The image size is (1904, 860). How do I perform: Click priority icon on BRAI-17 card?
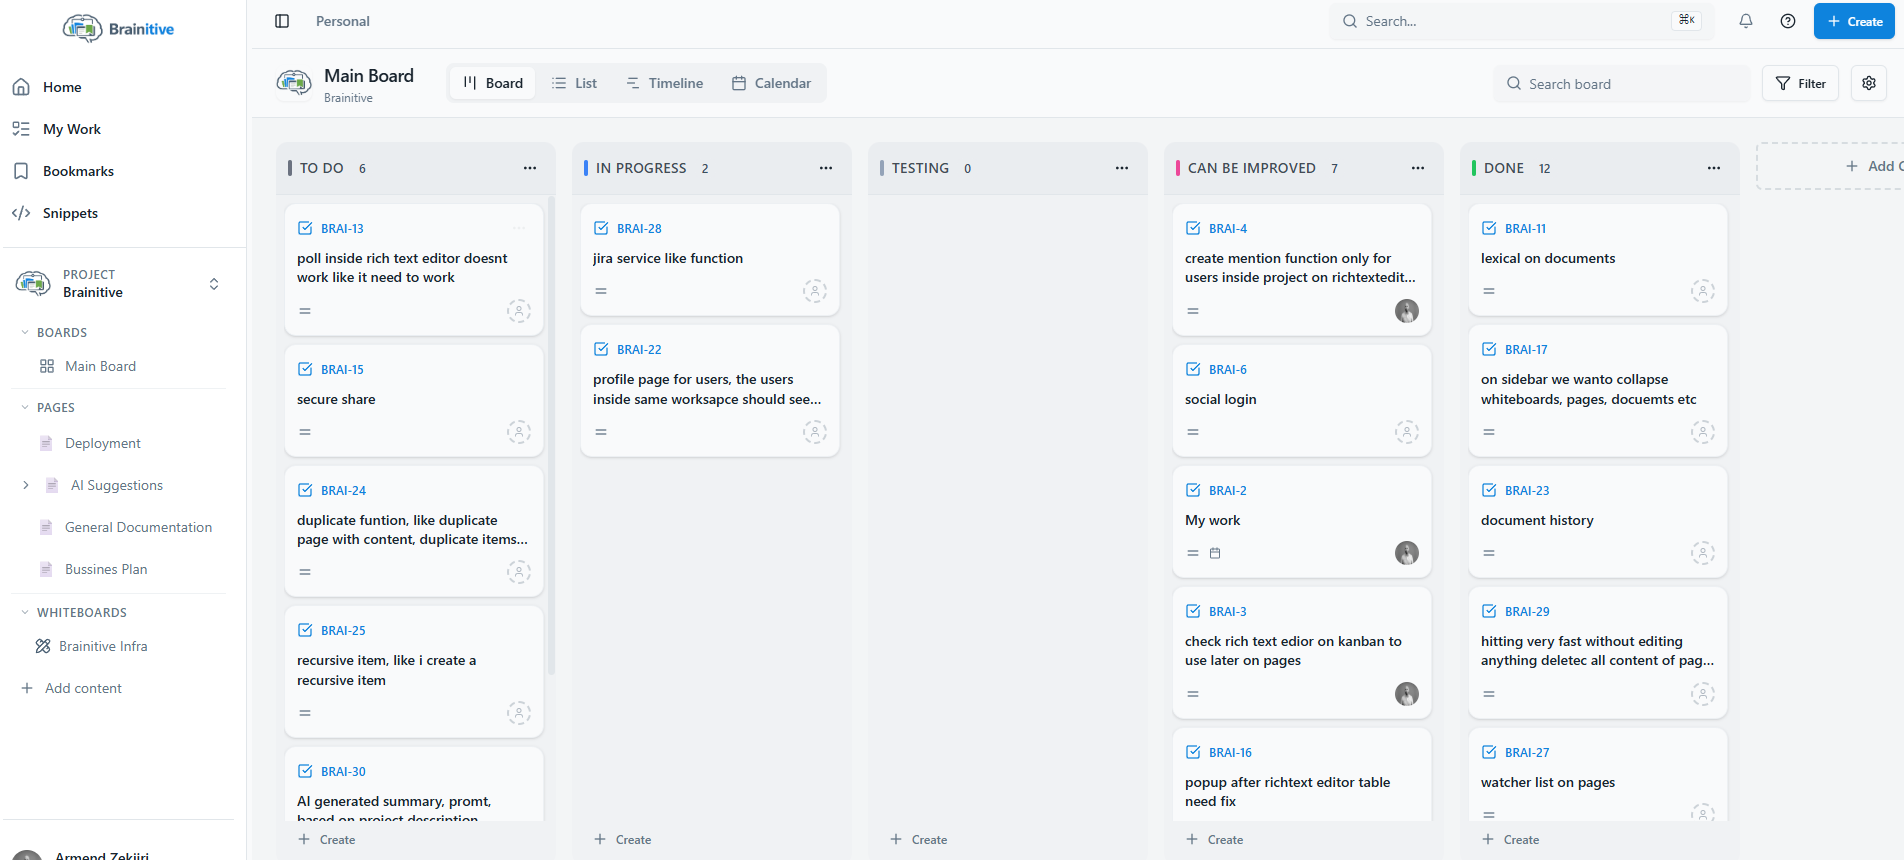click(1489, 432)
